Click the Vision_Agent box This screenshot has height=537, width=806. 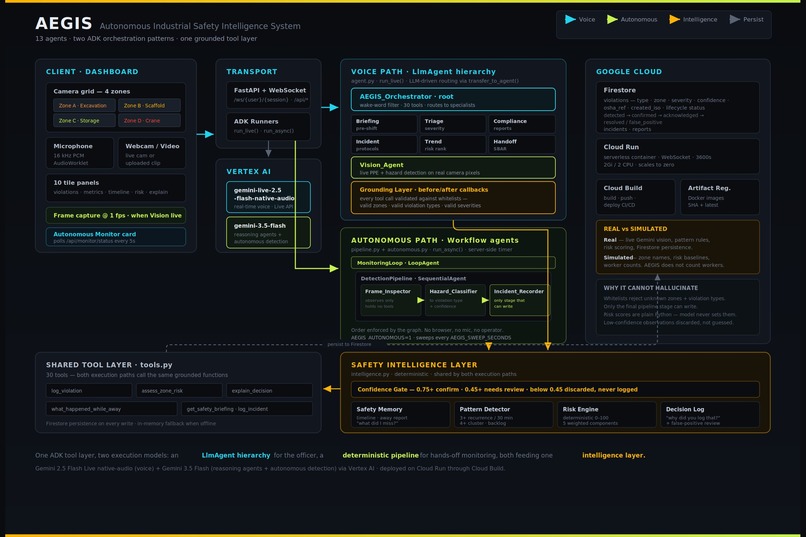coord(453,168)
